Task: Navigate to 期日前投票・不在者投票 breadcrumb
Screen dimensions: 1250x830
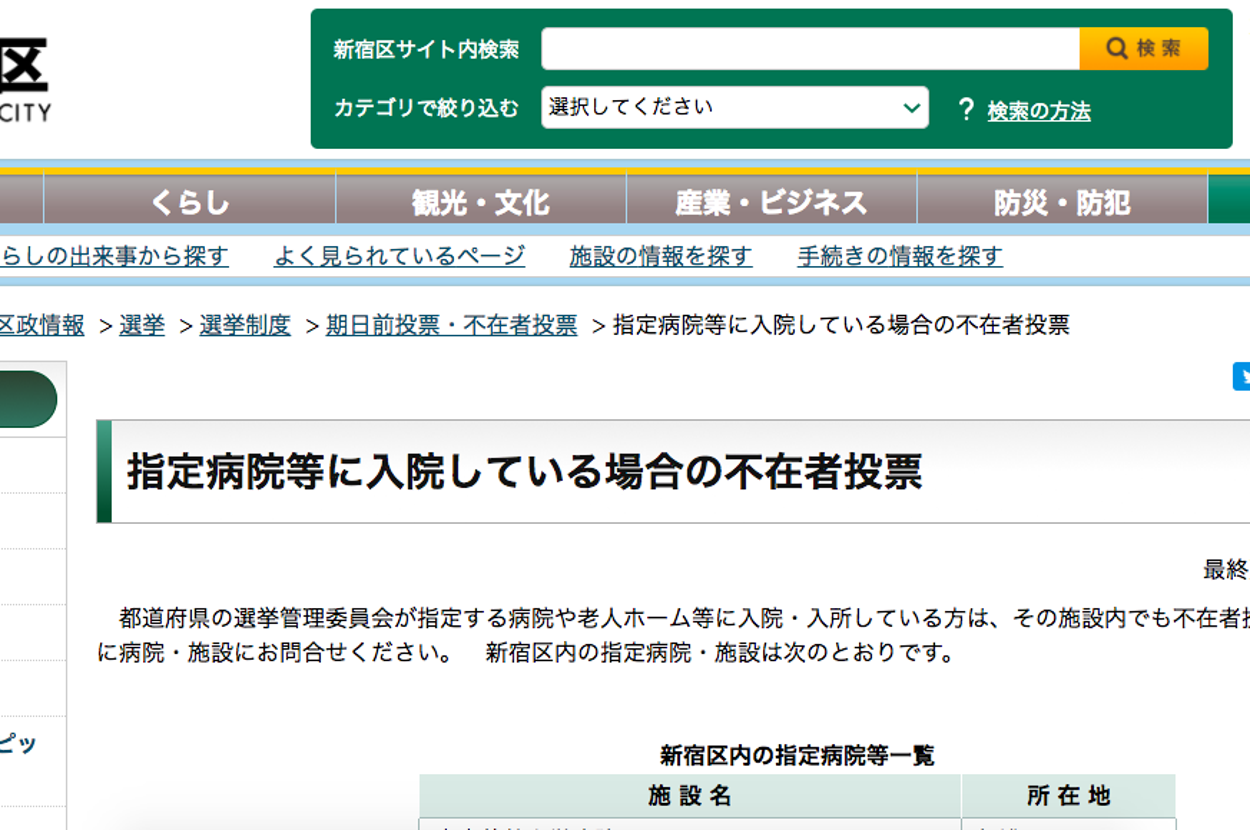Action: tap(451, 325)
